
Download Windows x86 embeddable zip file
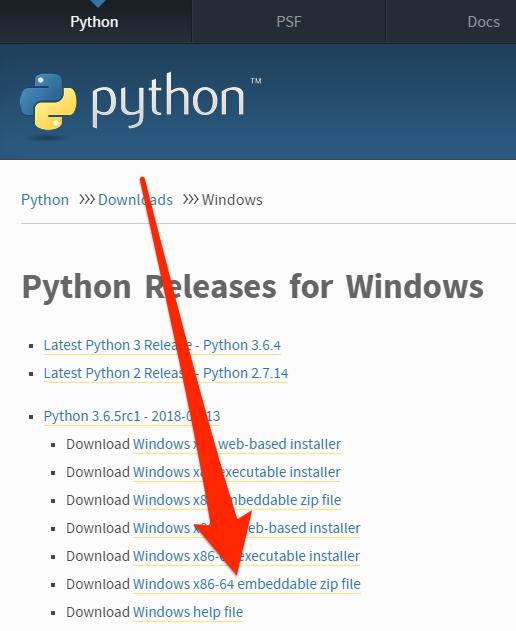click(237, 500)
